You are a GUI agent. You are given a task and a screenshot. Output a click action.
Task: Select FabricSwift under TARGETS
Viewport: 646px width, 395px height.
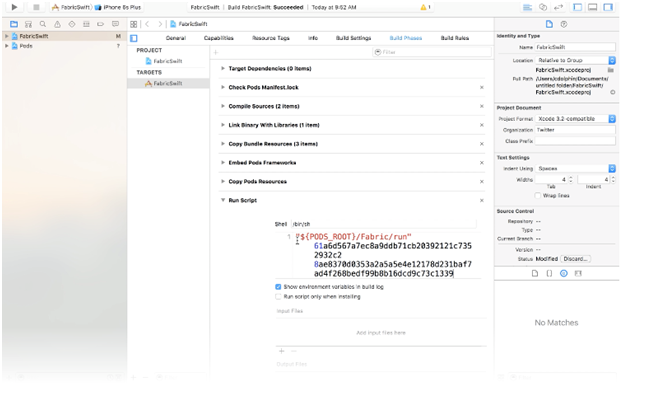pos(168,83)
